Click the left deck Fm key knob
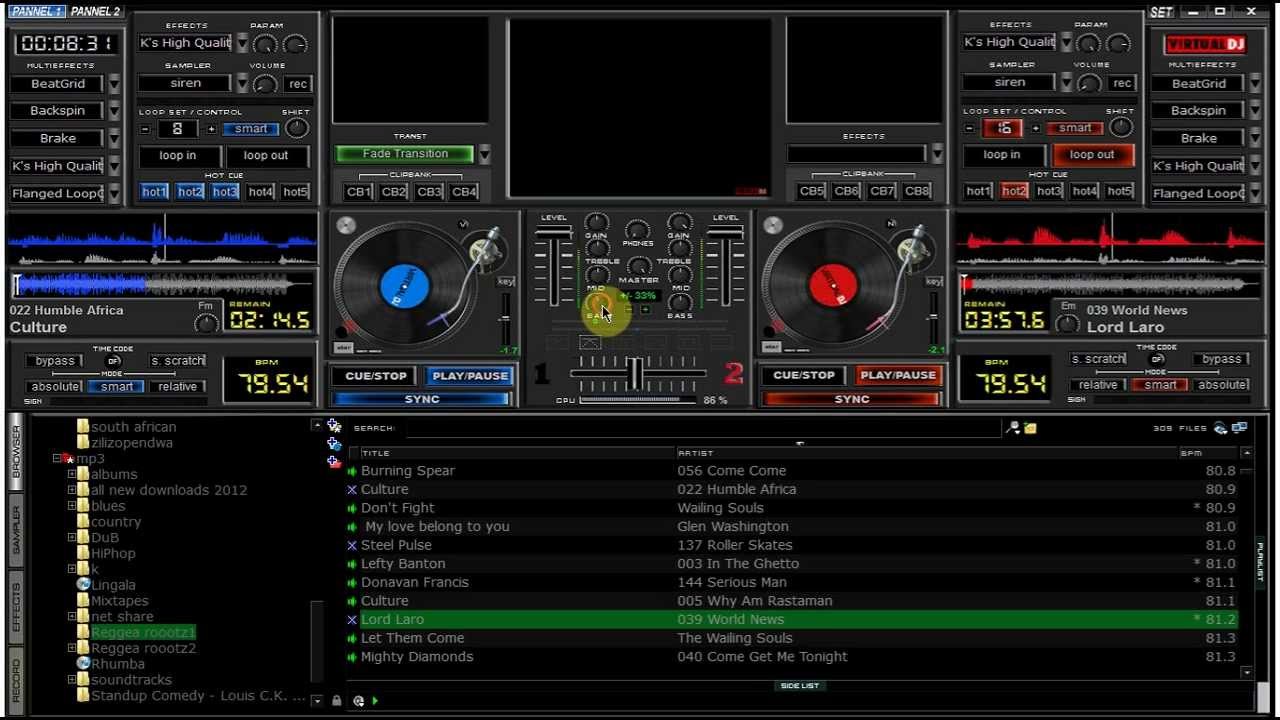The width and height of the screenshot is (1280, 720). (x=206, y=323)
